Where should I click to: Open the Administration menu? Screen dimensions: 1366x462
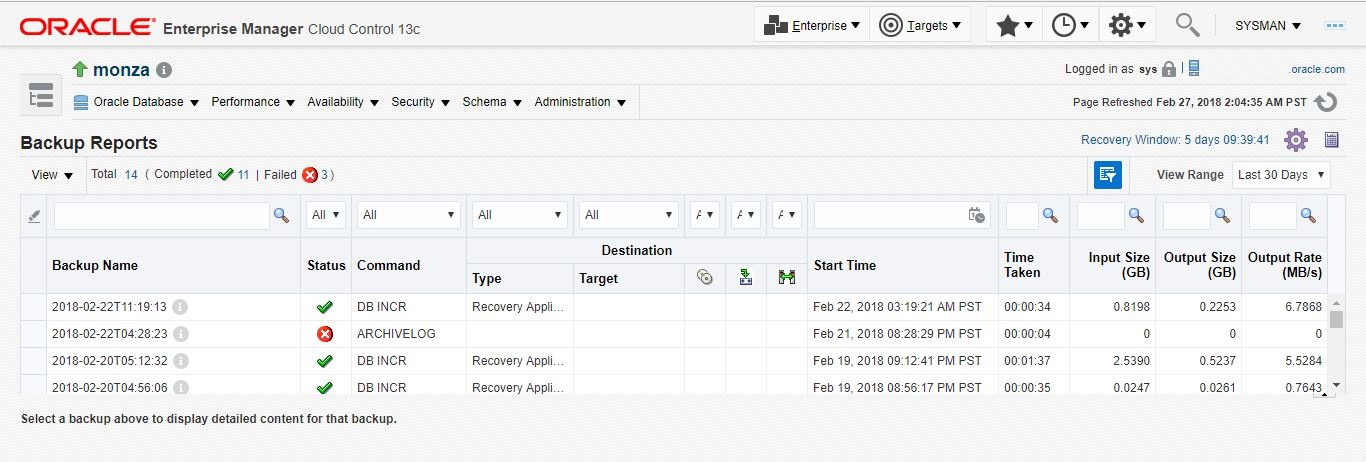point(580,102)
